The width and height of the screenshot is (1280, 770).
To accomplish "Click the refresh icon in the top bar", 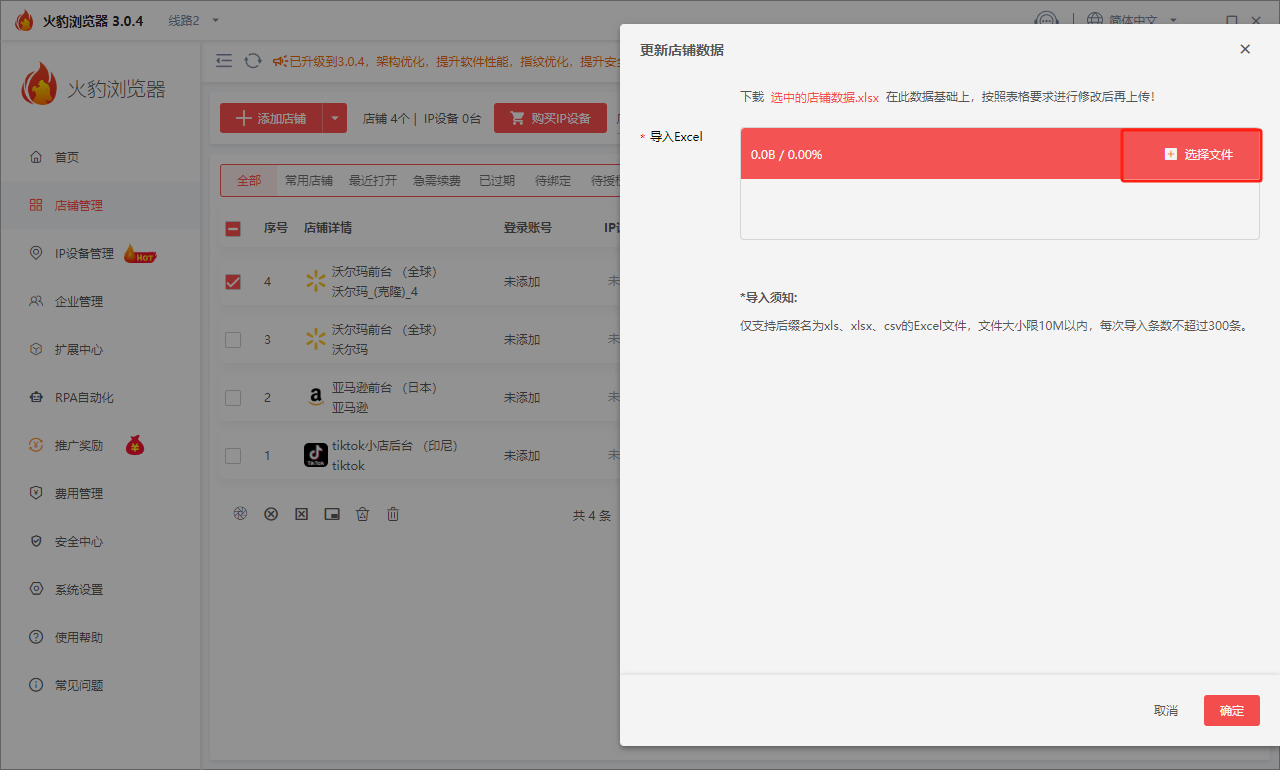I will [x=253, y=61].
